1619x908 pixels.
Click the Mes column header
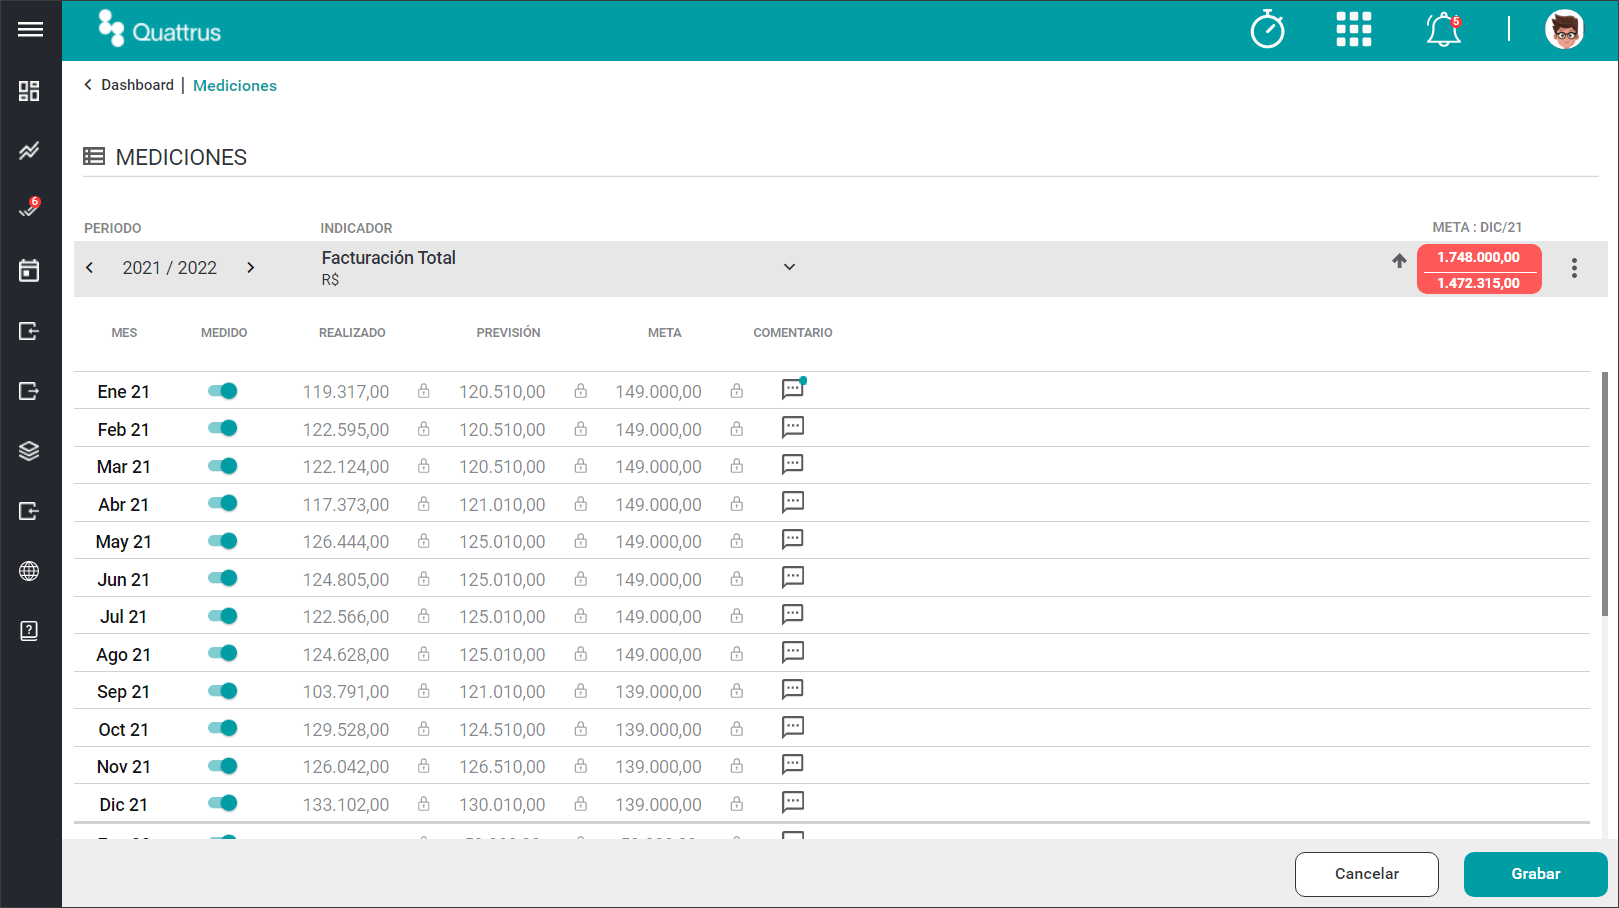[124, 333]
